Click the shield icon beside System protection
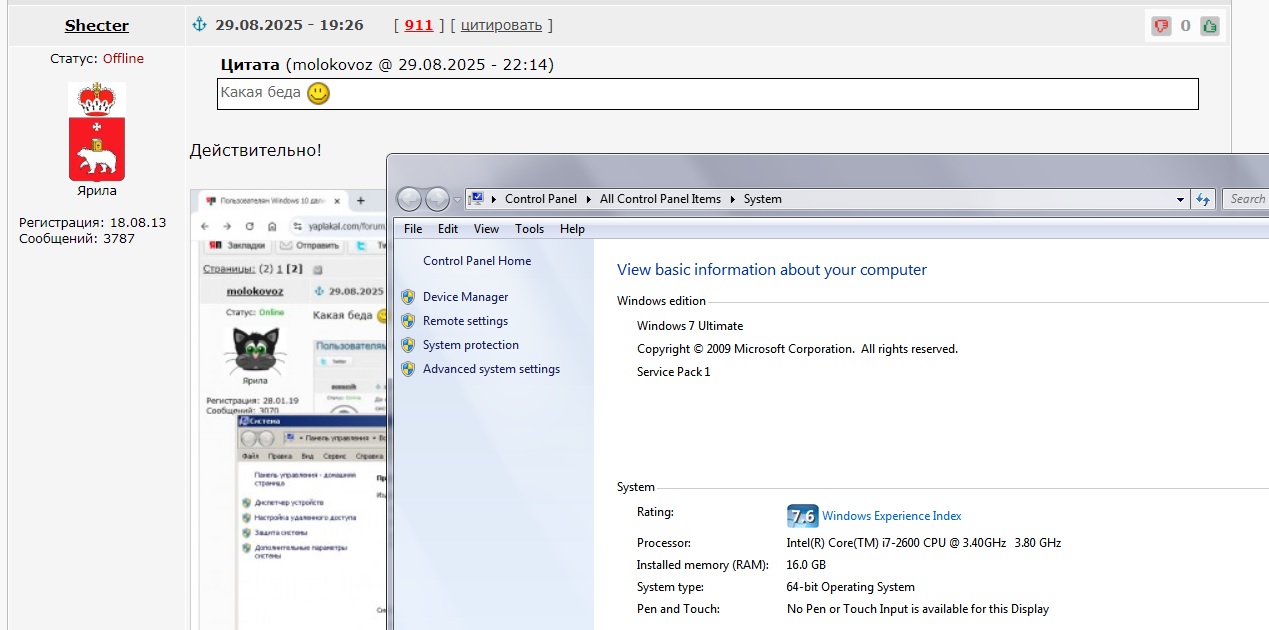Image resolution: width=1269 pixels, height=630 pixels. pos(408,345)
